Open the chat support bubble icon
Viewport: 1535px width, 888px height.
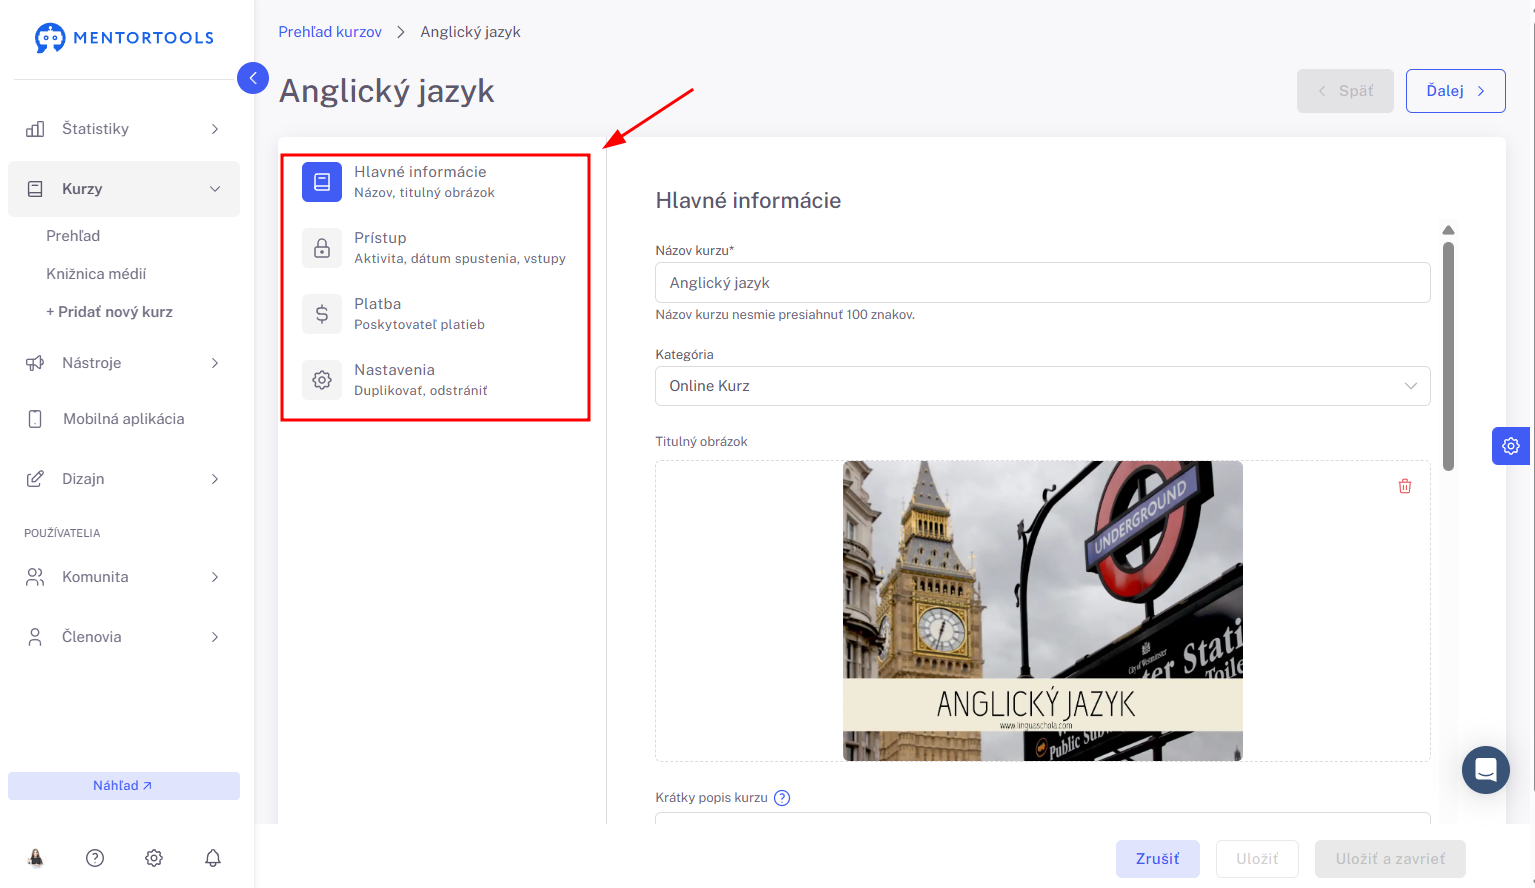coord(1485,770)
